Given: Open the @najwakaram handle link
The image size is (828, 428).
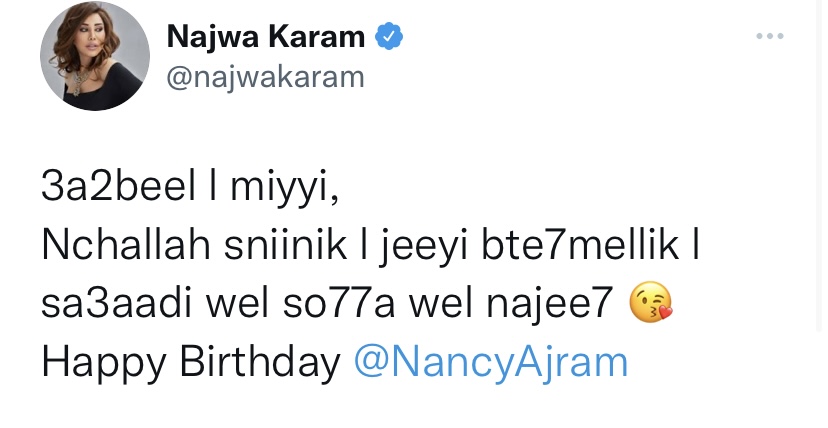Looking at the screenshot, I should pos(263,78).
